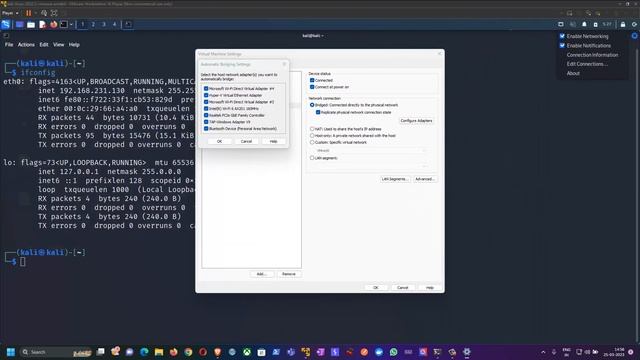Launch the text editor from Kali panel
Screen dimensions: 640x360
tap(42, 24)
